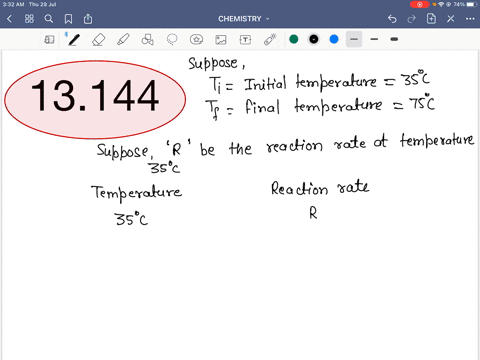The image size is (480, 360).
Task: Select the Text box tool
Action: (245, 40)
